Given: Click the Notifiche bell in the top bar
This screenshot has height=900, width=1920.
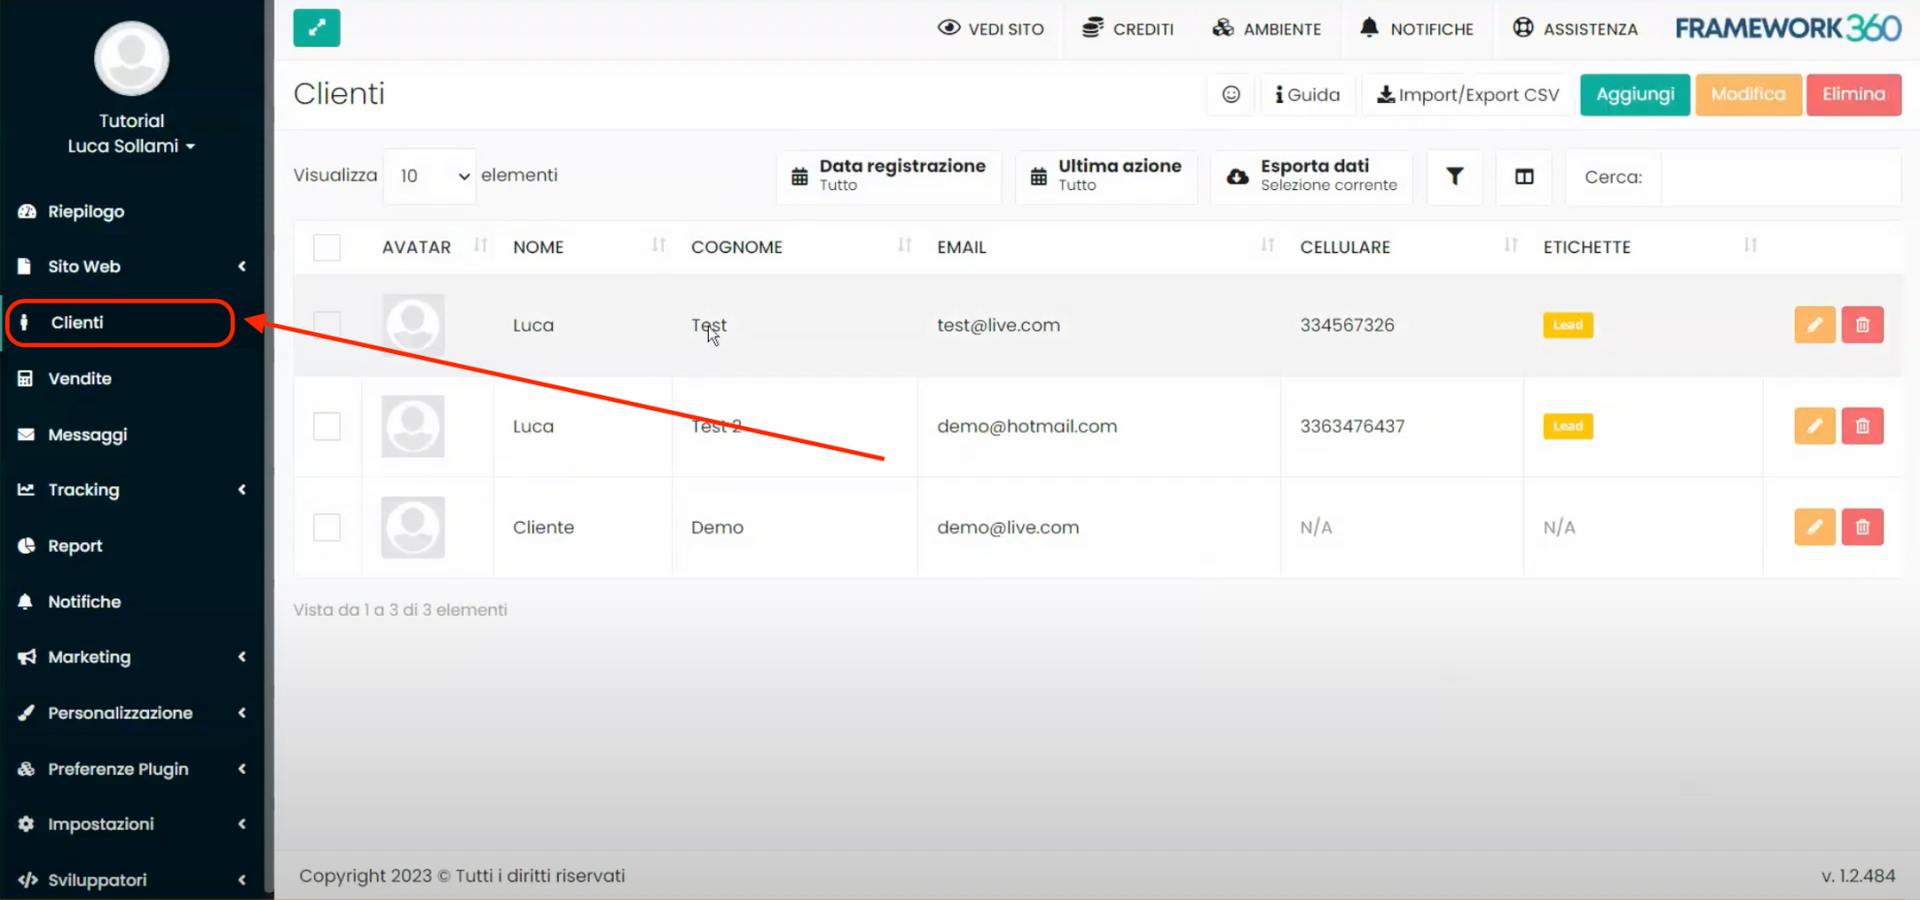Looking at the screenshot, I should (1416, 29).
